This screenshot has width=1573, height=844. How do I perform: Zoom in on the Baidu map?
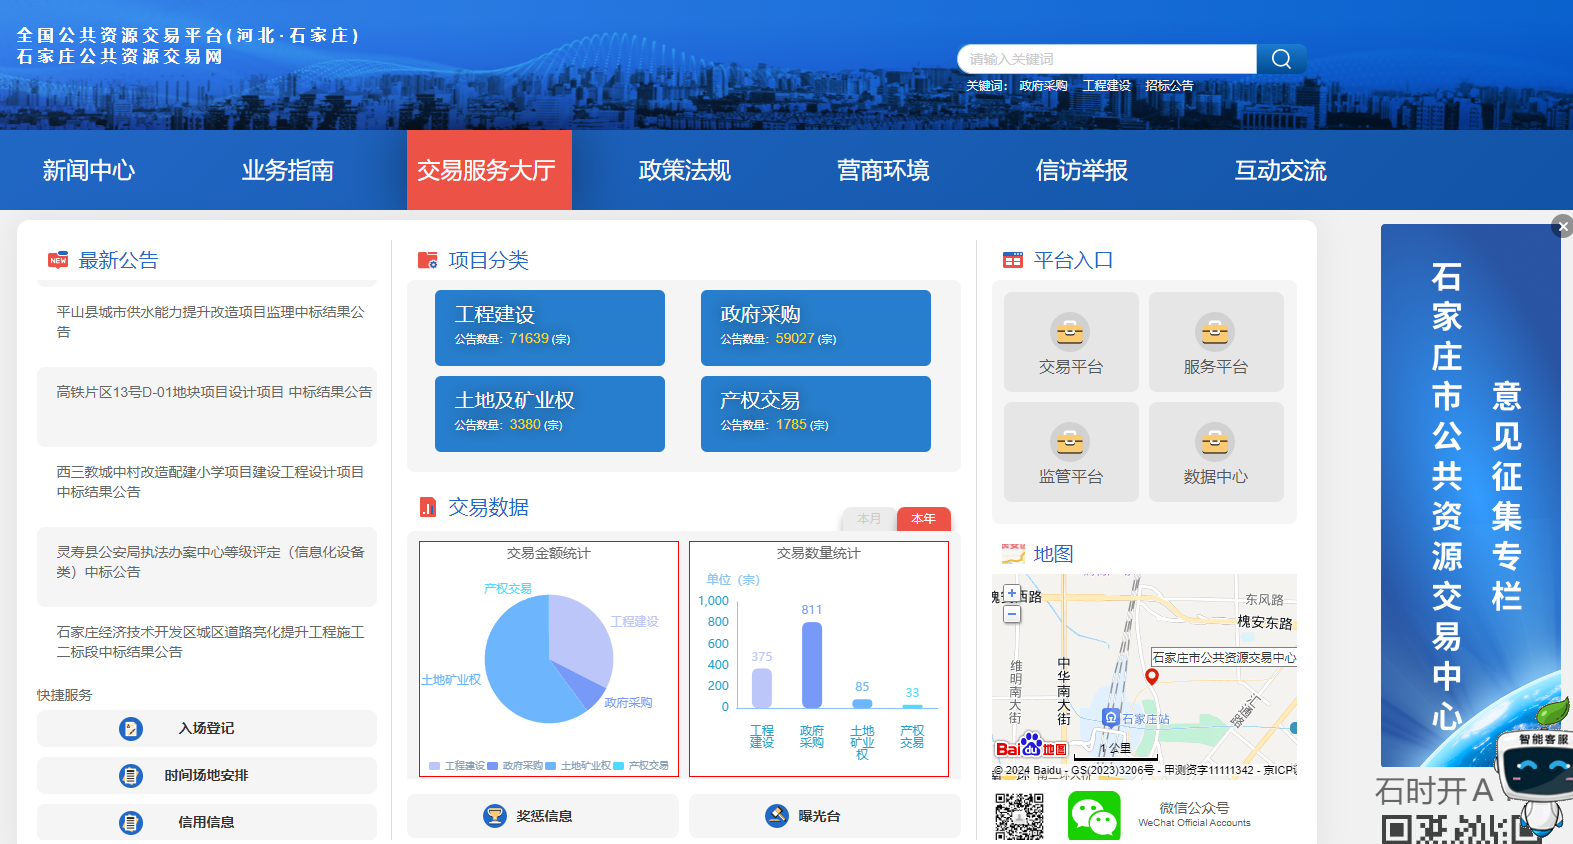click(x=1012, y=594)
